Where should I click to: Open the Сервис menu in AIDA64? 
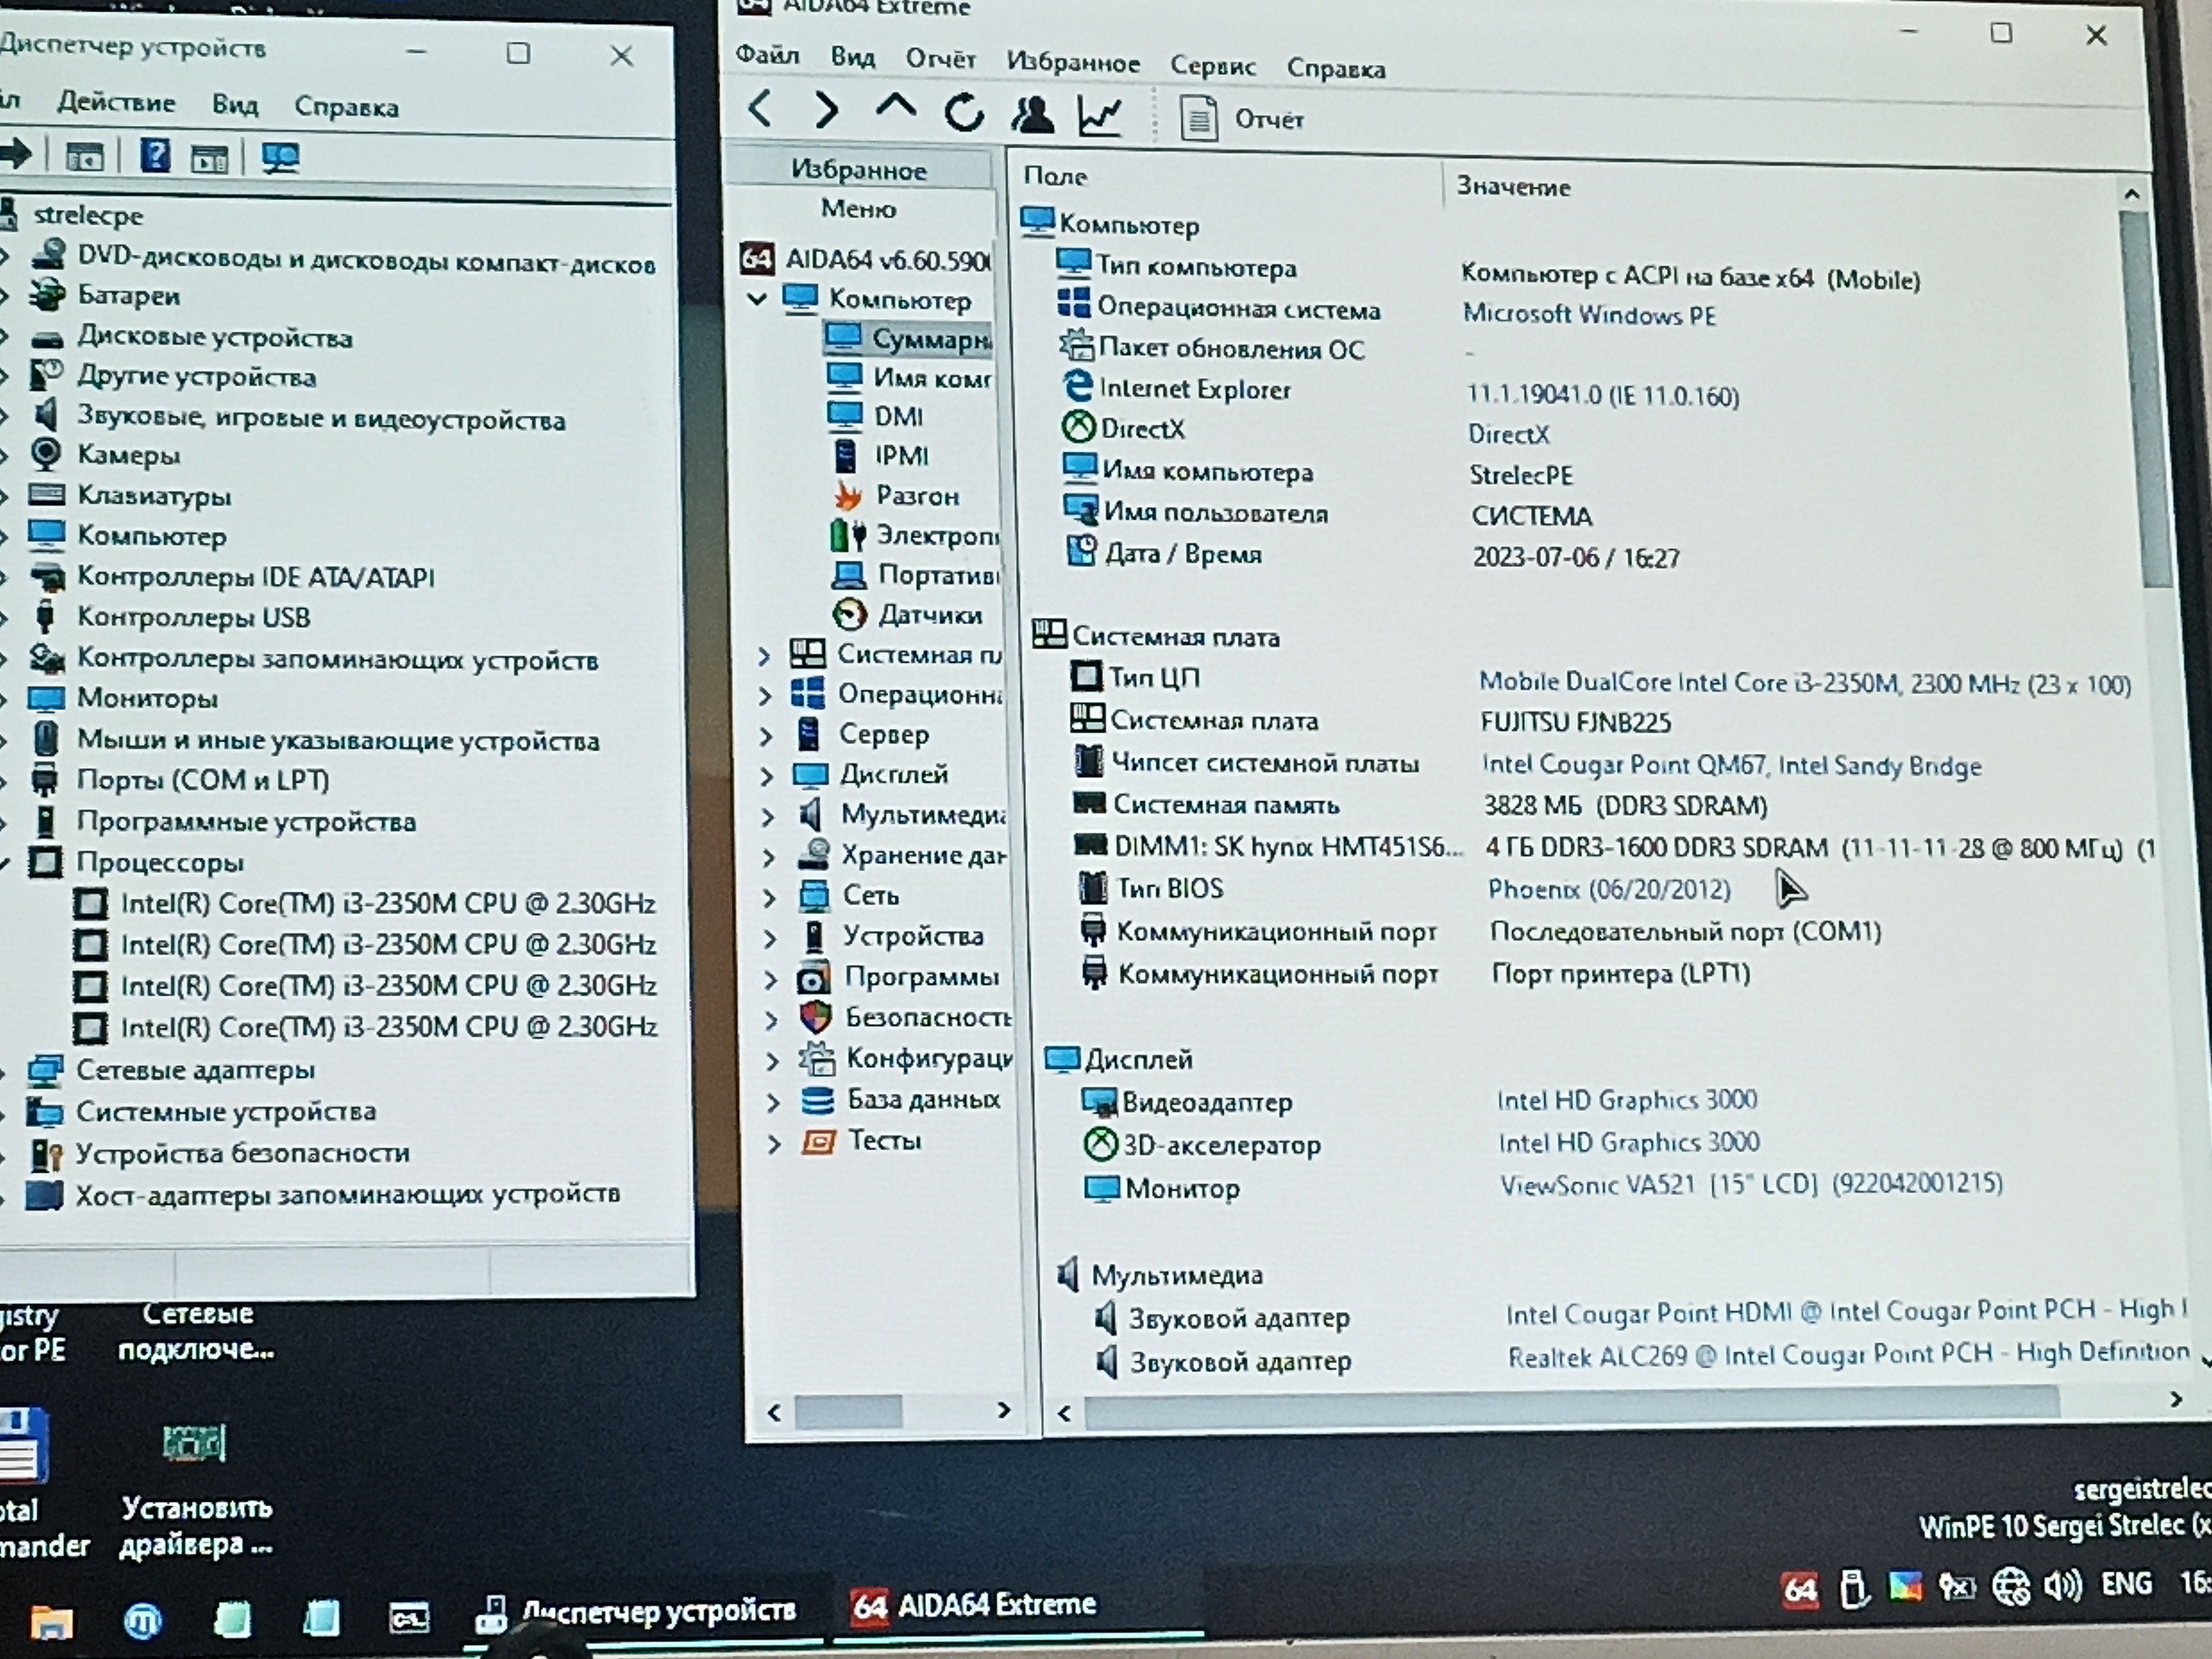point(1213,66)
